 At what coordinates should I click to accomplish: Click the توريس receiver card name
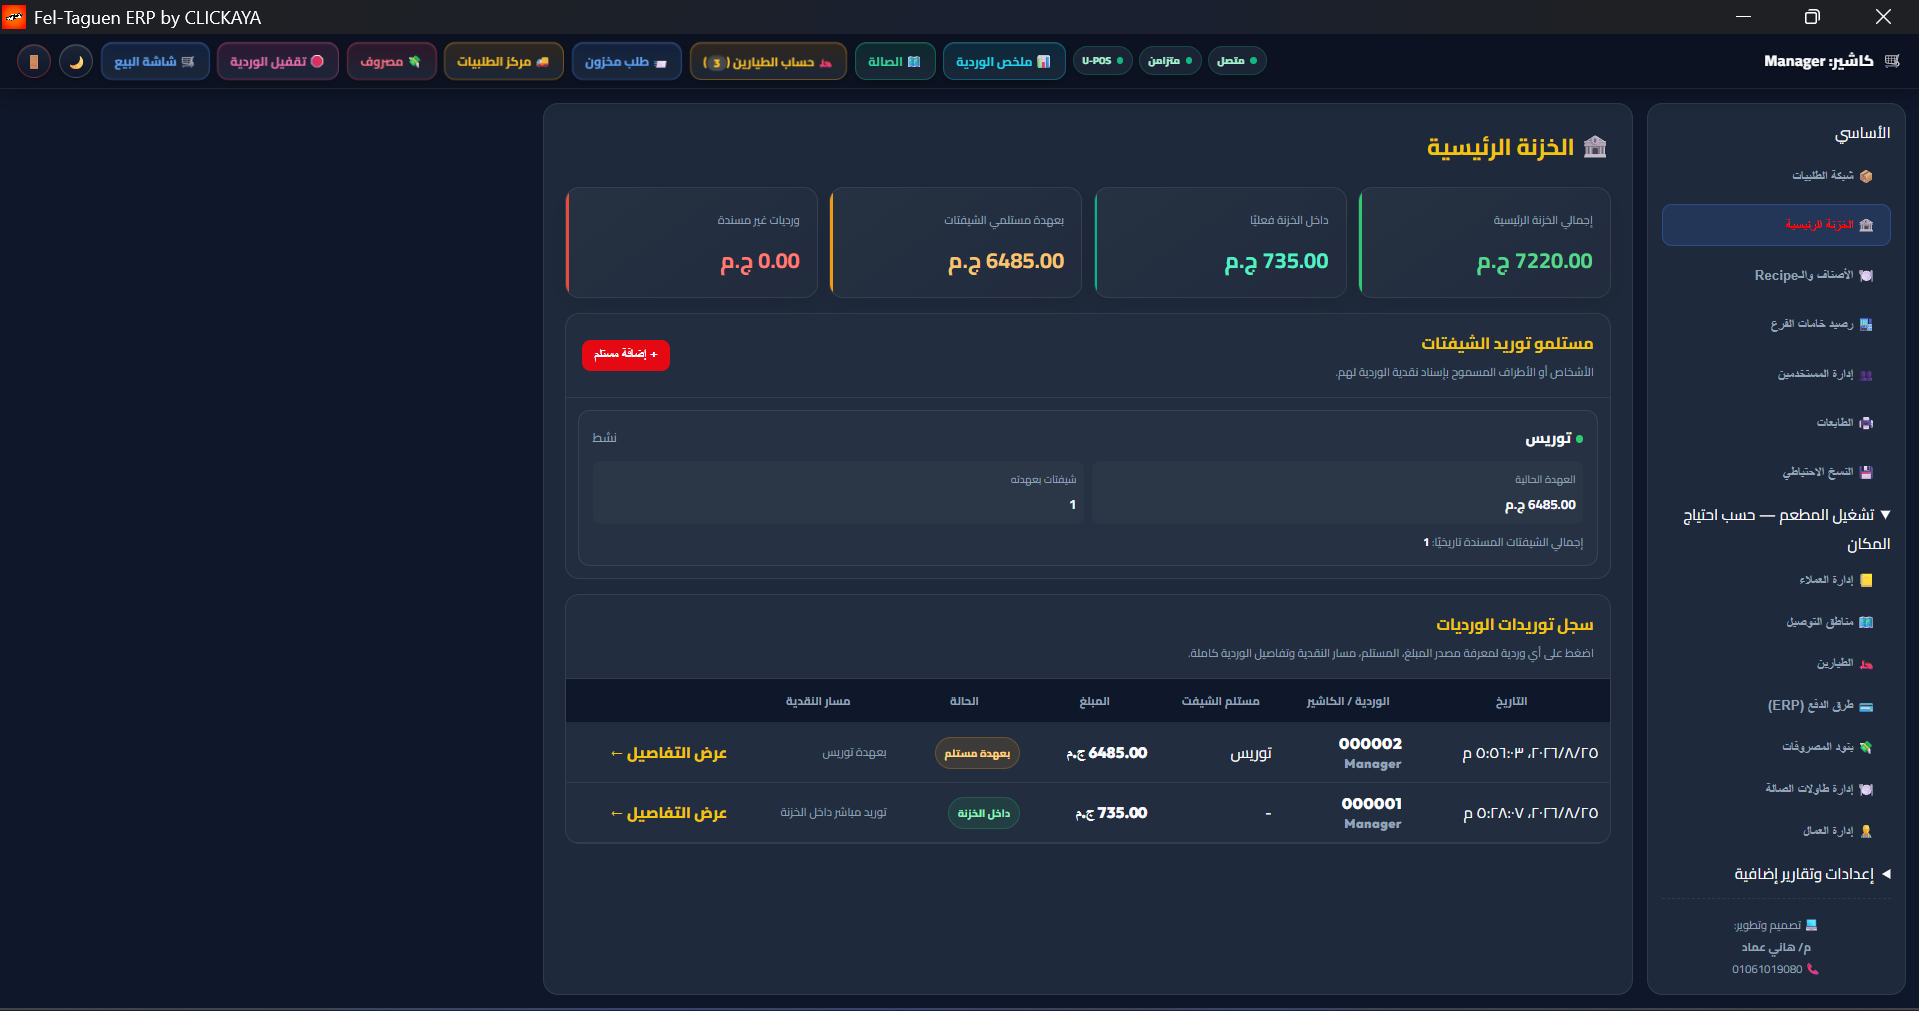pos(1548,439)
